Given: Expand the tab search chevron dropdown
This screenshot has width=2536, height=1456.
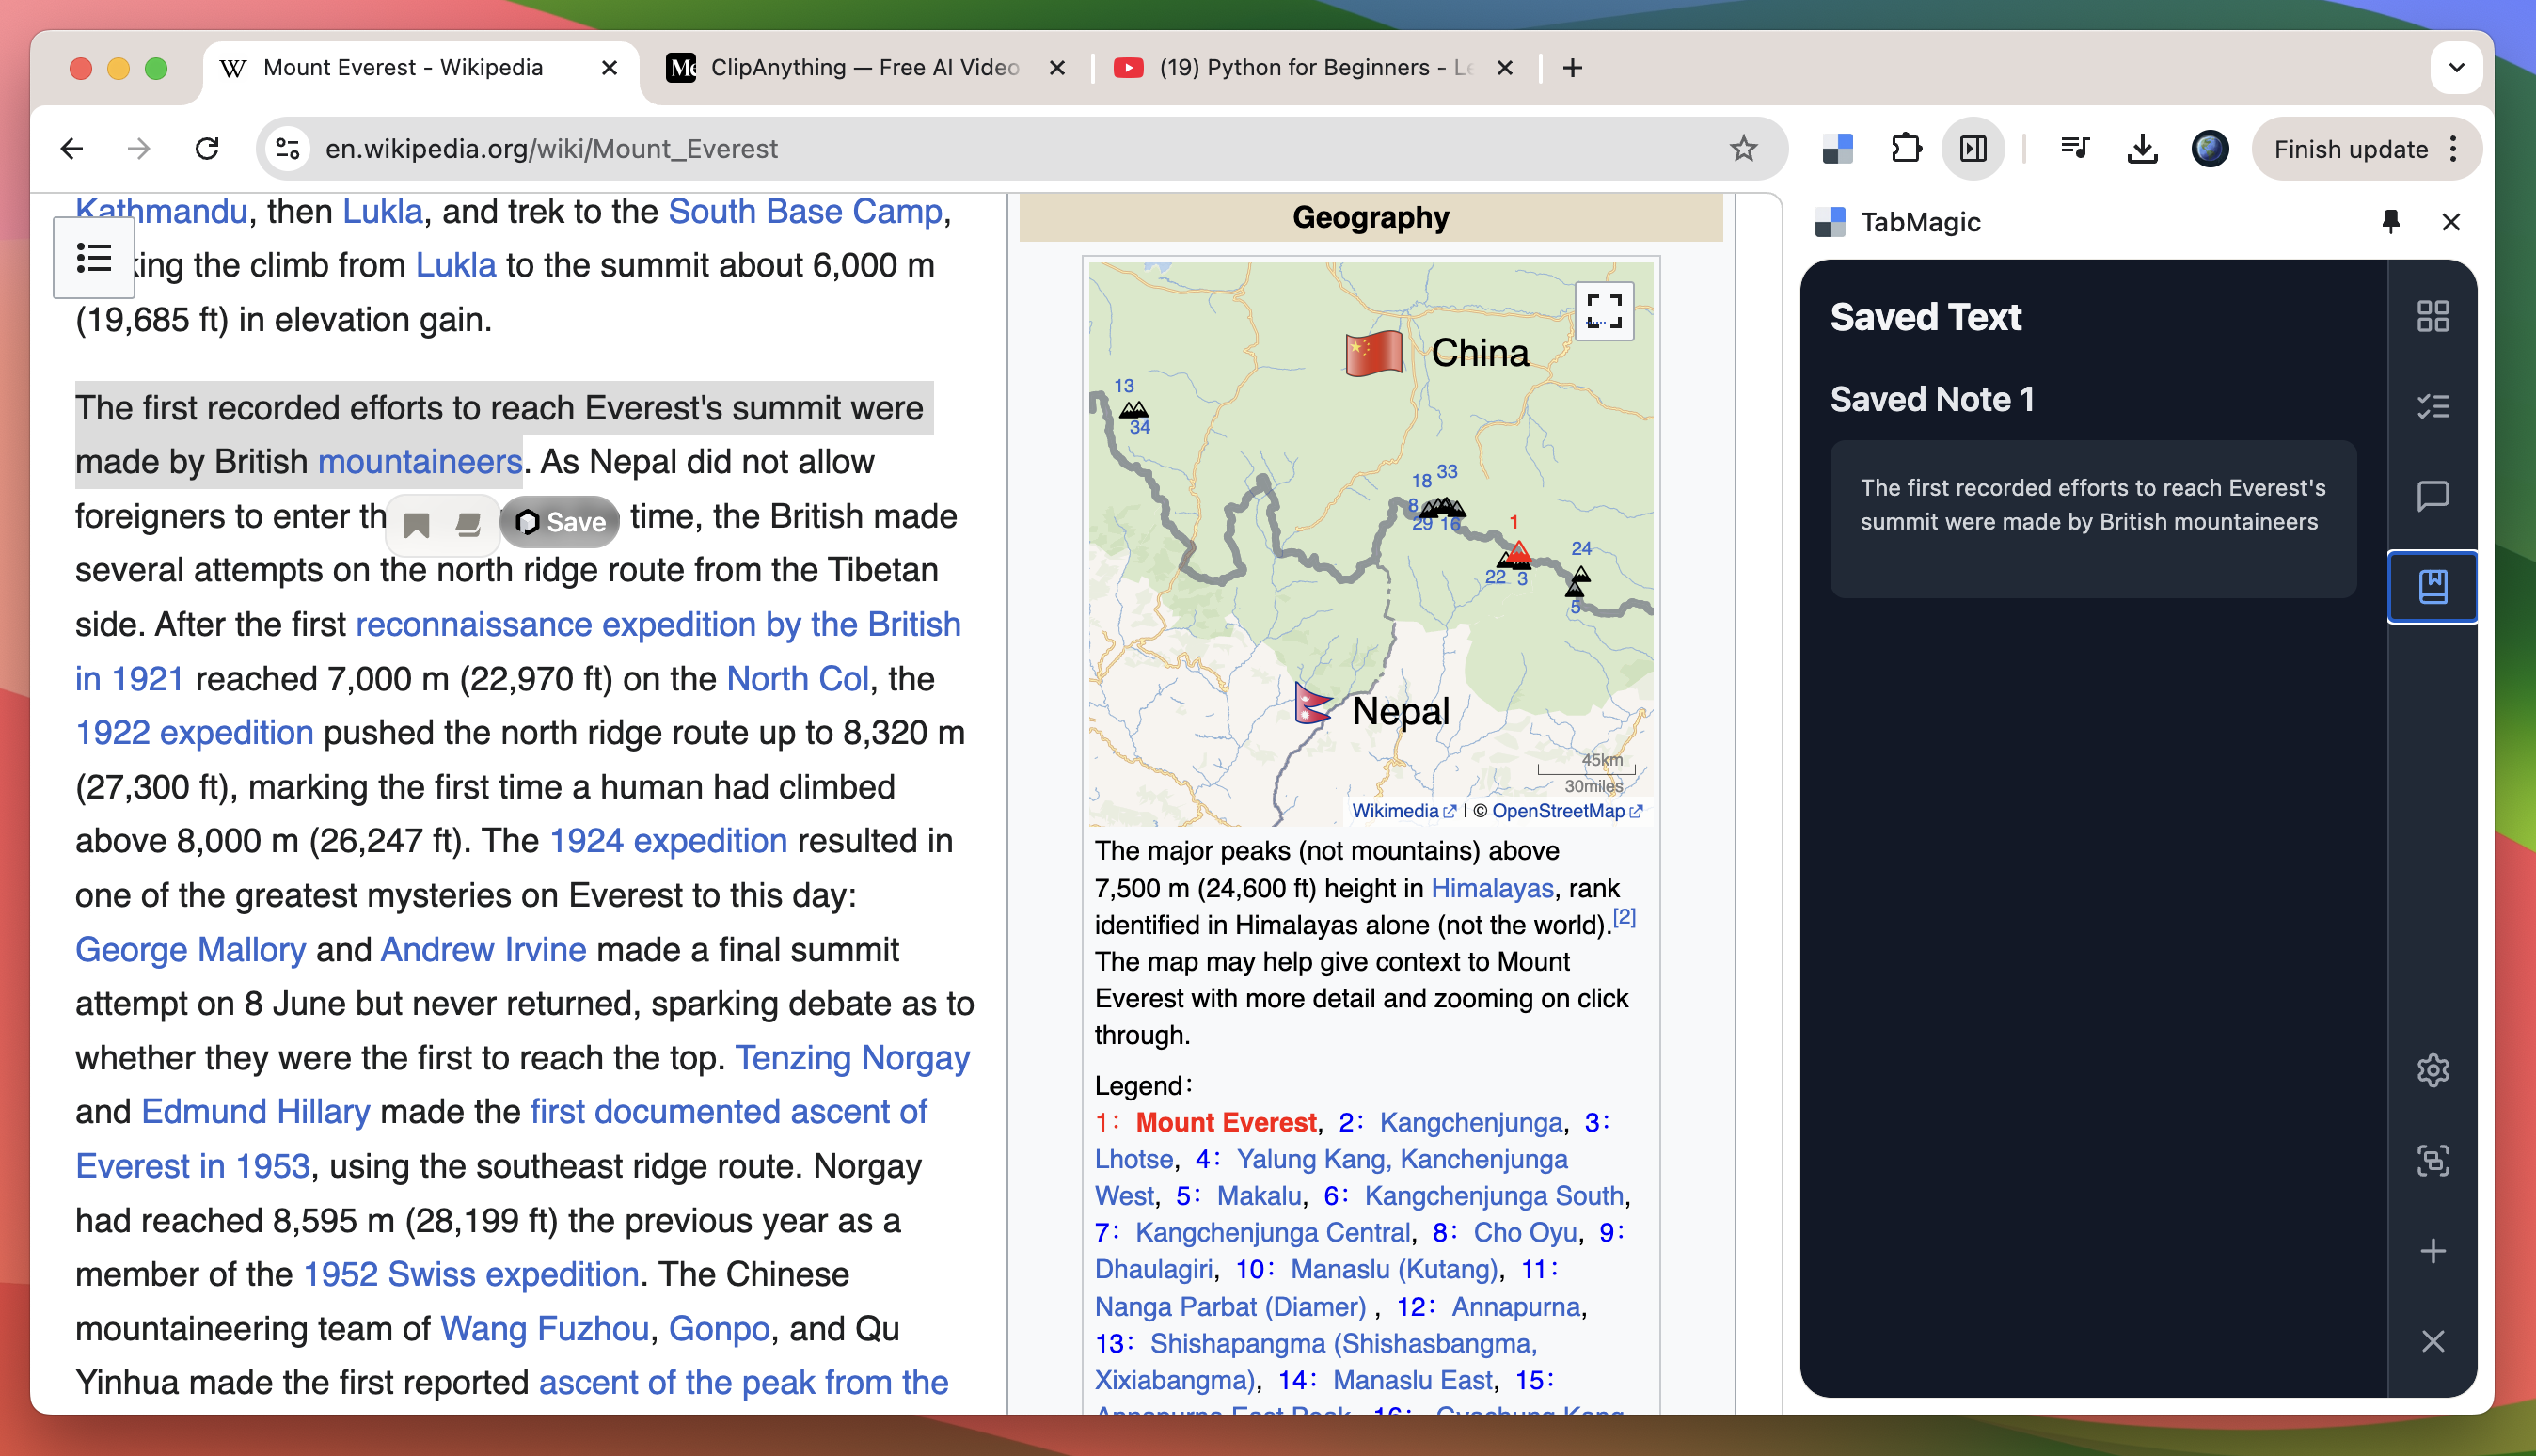Looking at the screenshot, I should [x=2456, y=68].
